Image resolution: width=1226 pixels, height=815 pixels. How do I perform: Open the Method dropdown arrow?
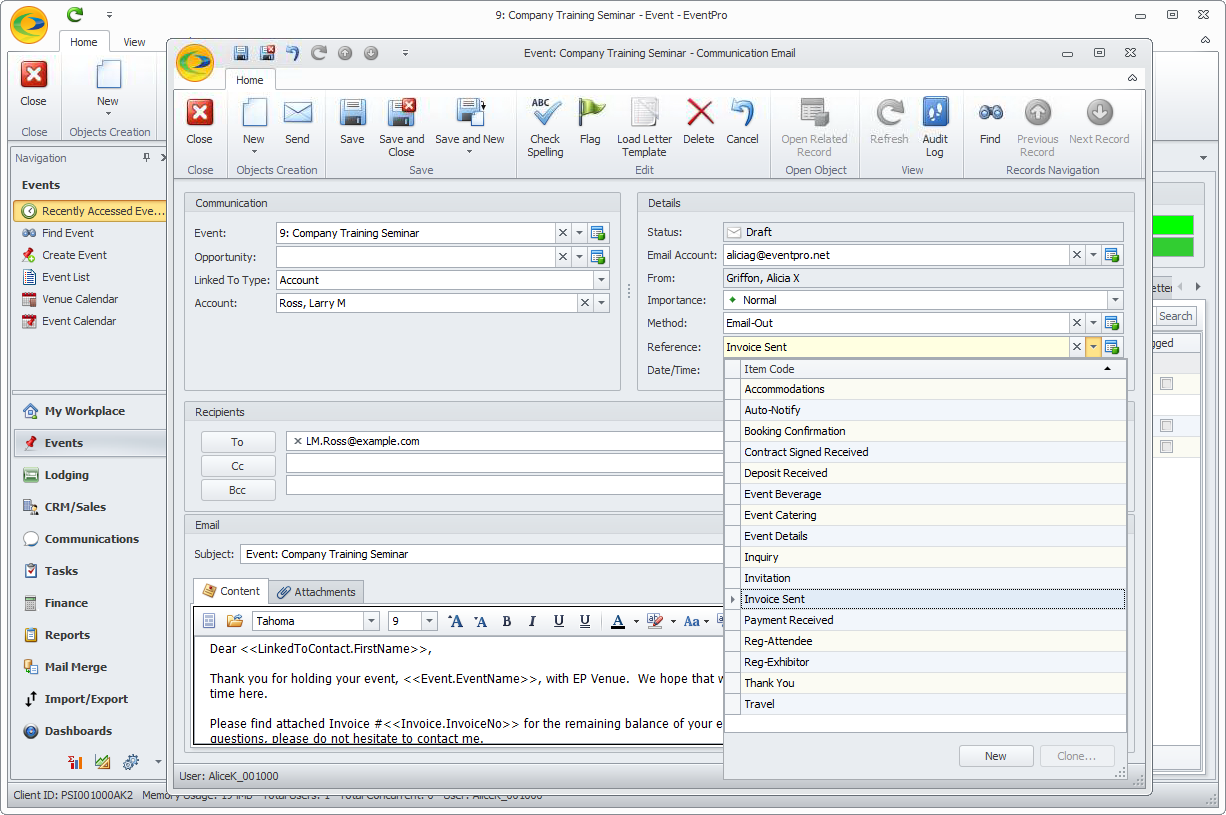pos(1093,323)
